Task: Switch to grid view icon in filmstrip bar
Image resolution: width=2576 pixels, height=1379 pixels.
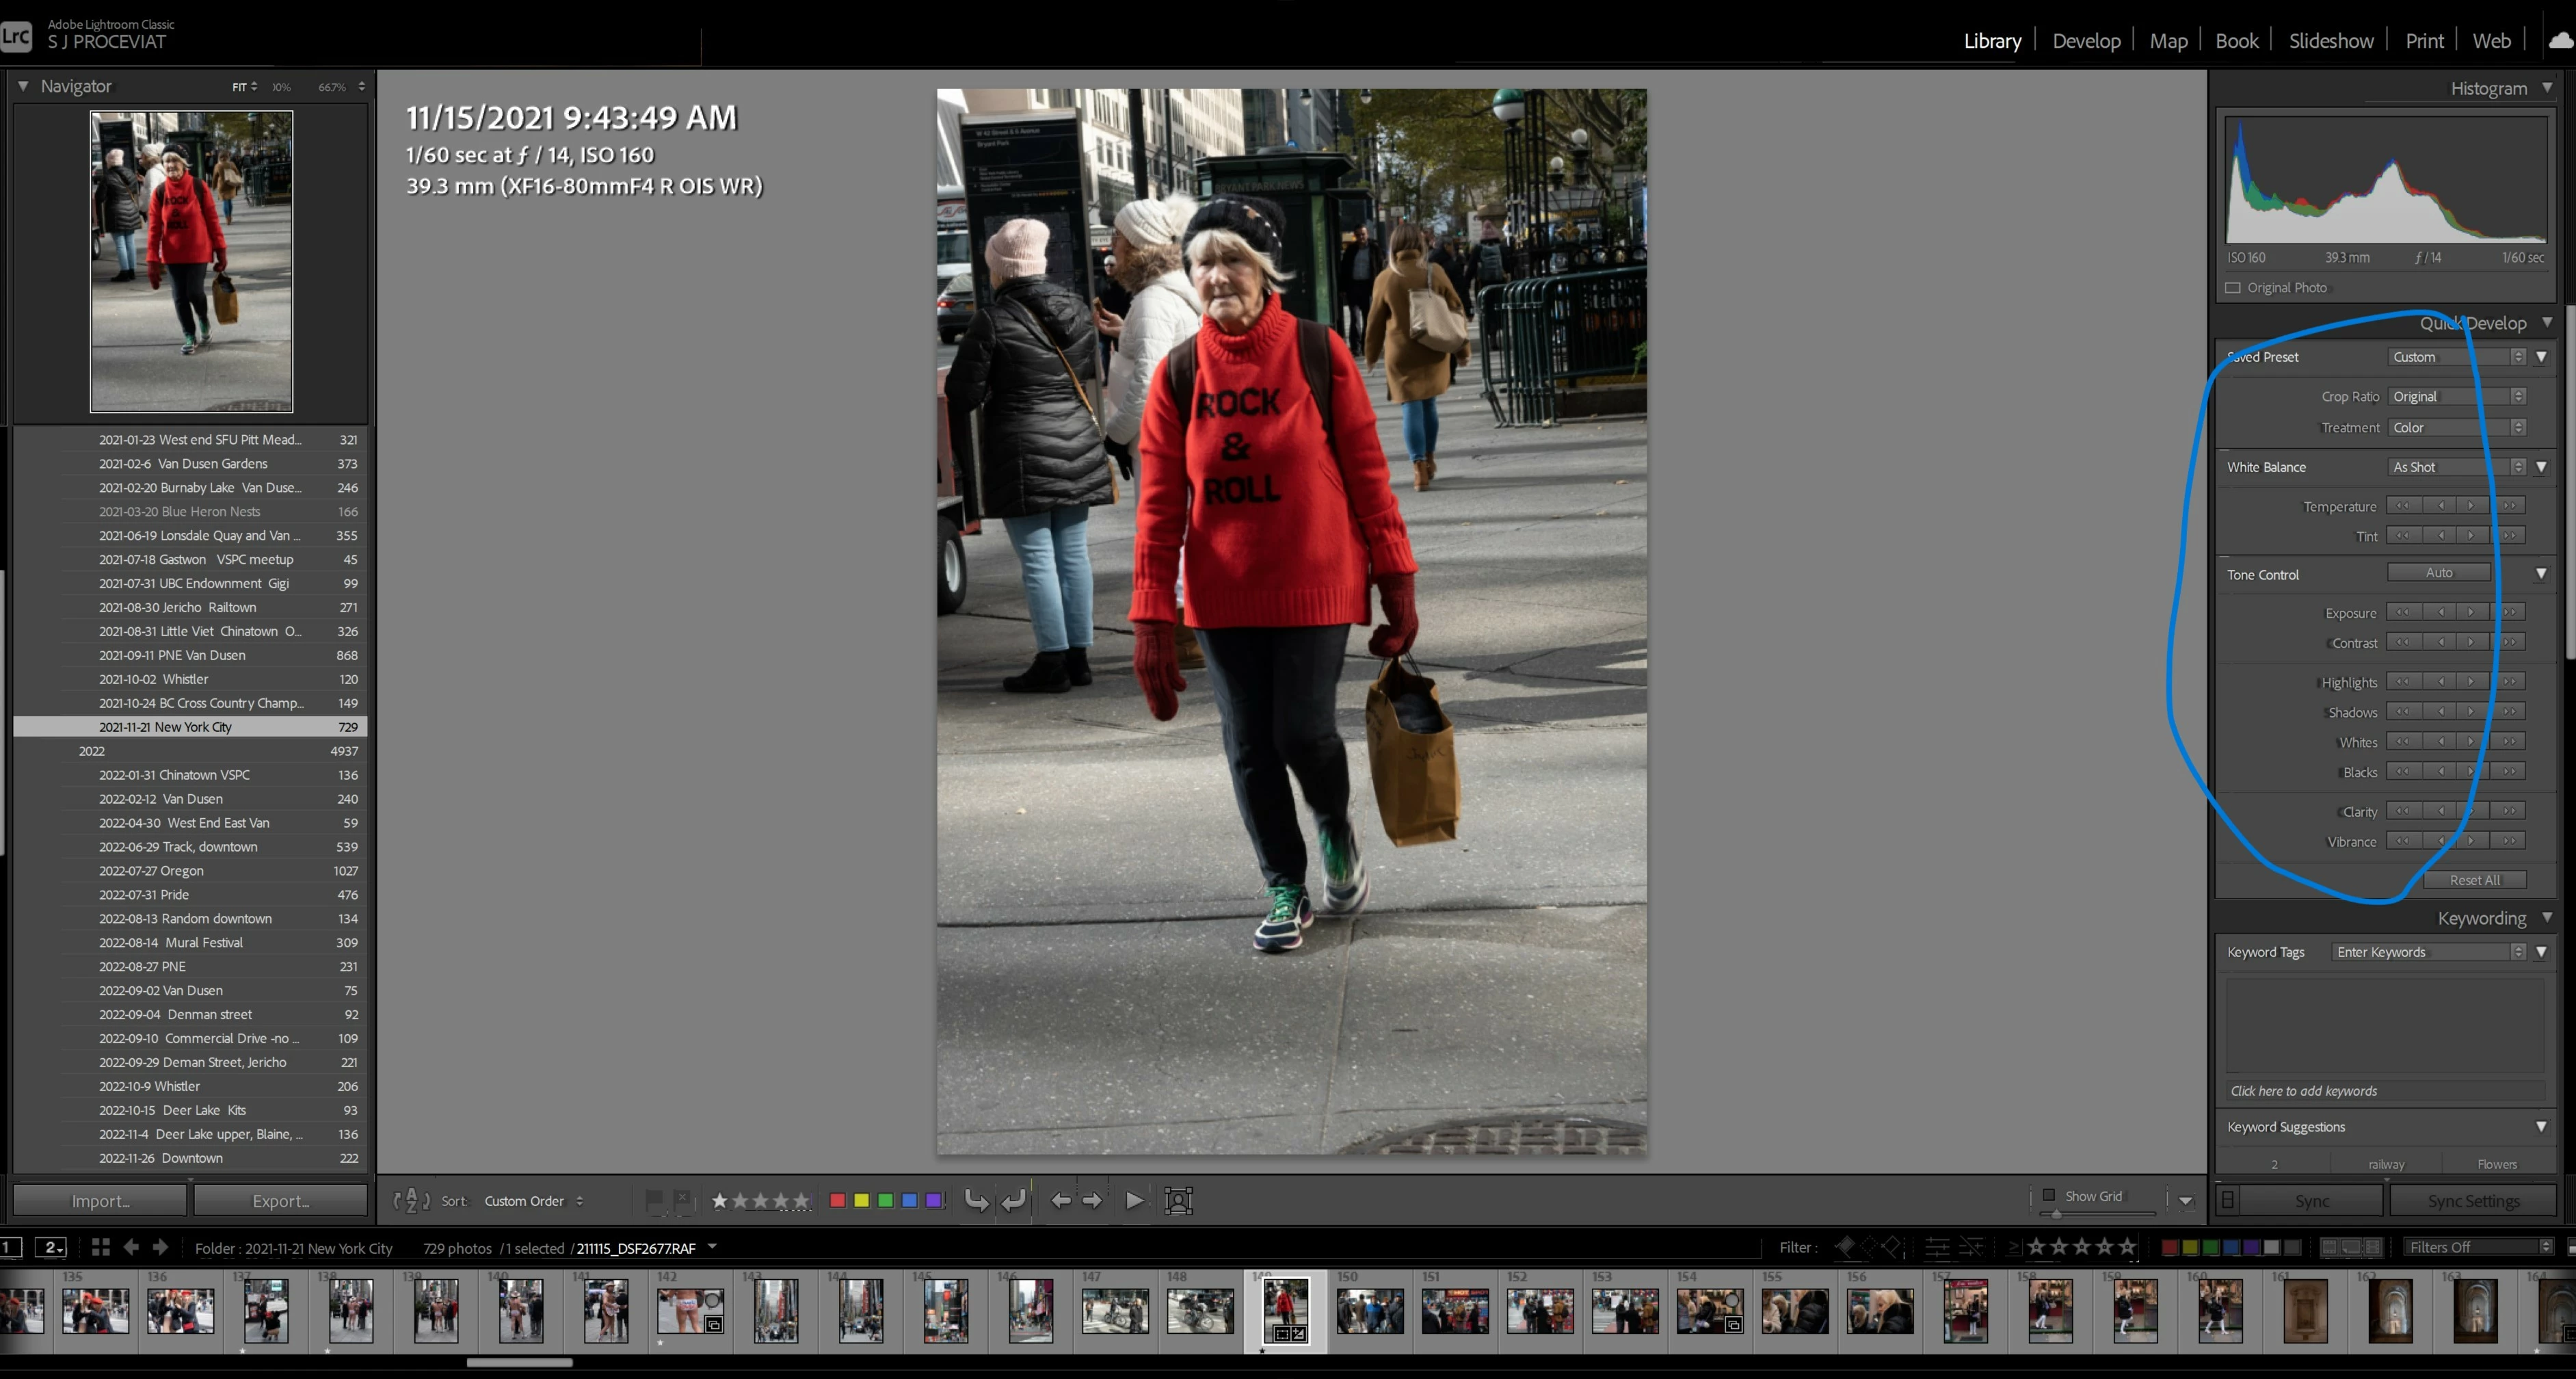Action: 100,1247
